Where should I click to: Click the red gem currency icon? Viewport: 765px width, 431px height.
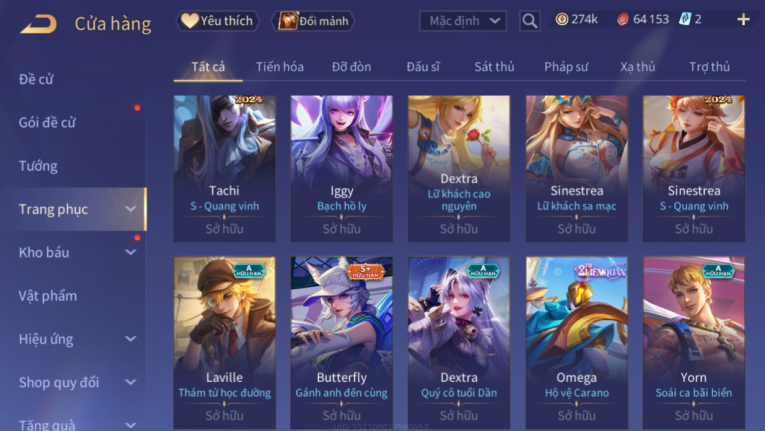[x=623, y=20]
